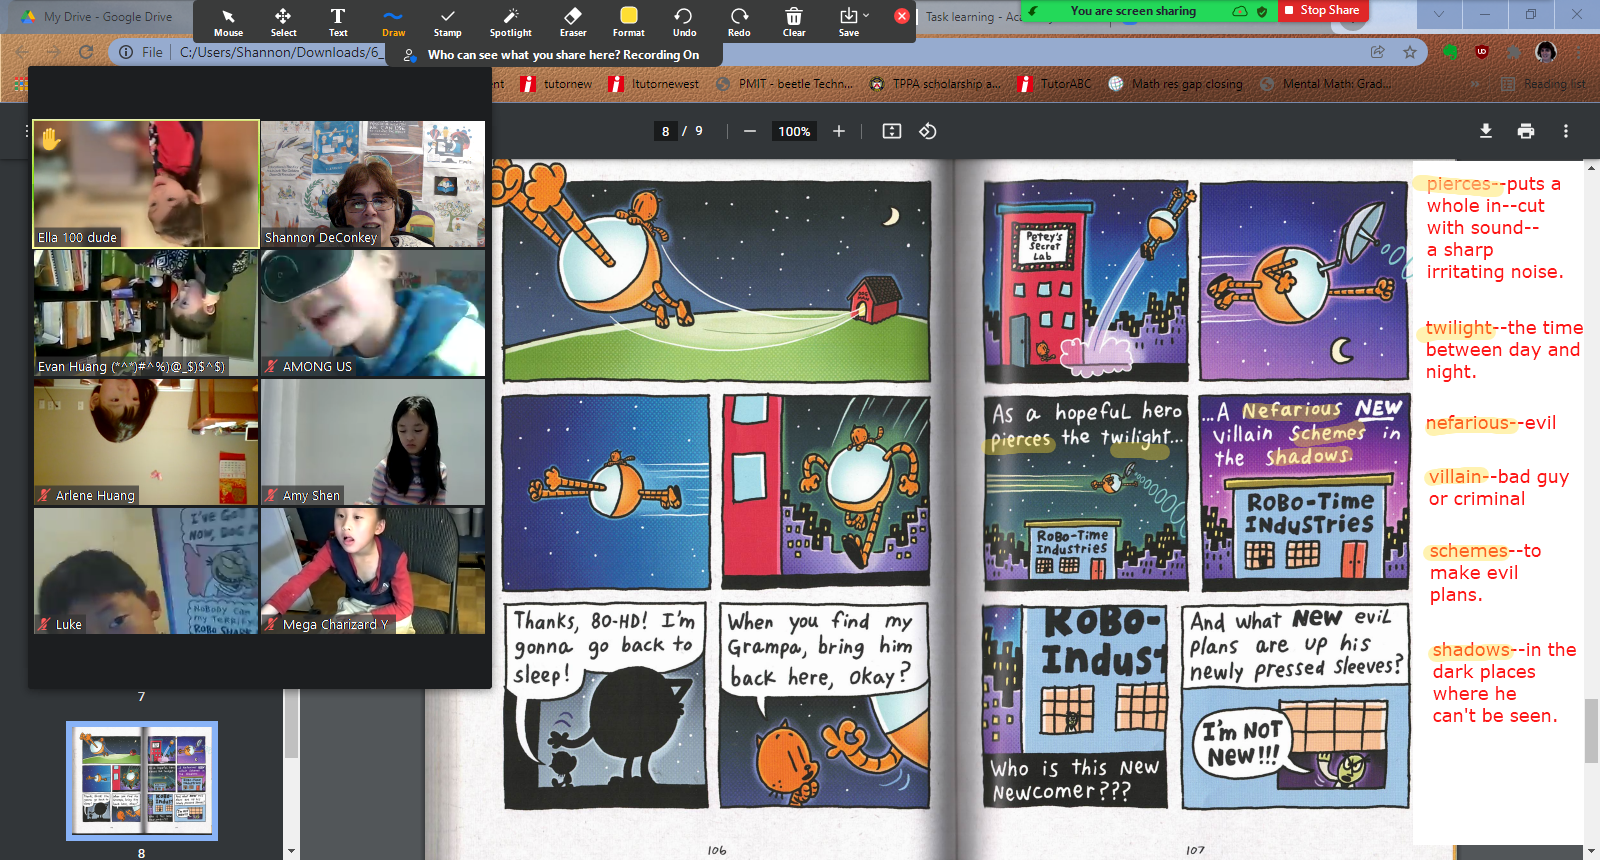Rotate the PDF counterclockwise

(928, 131)
